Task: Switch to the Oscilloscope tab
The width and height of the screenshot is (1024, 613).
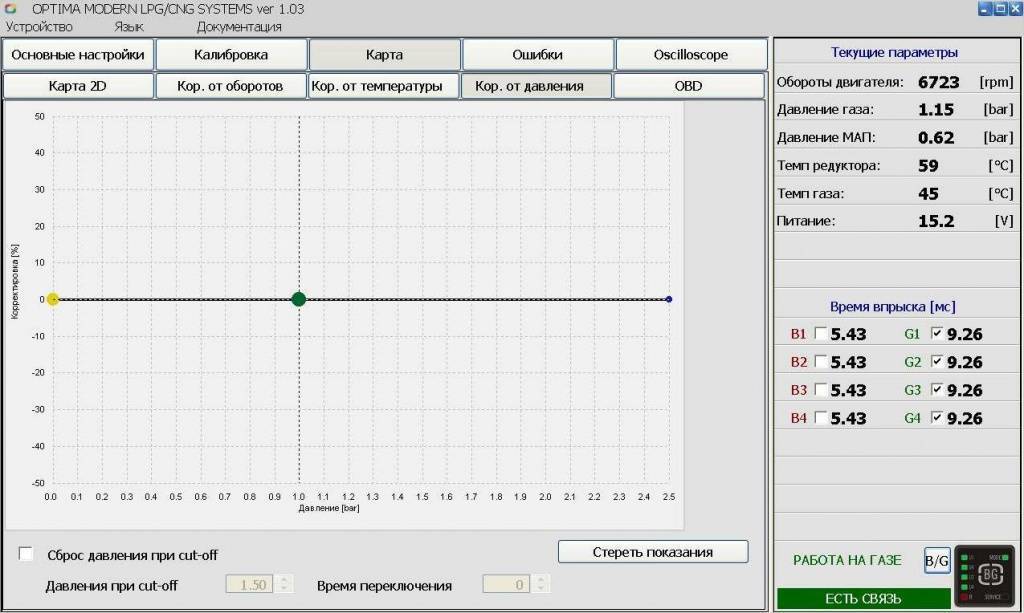Action: (x=690, y=54)
